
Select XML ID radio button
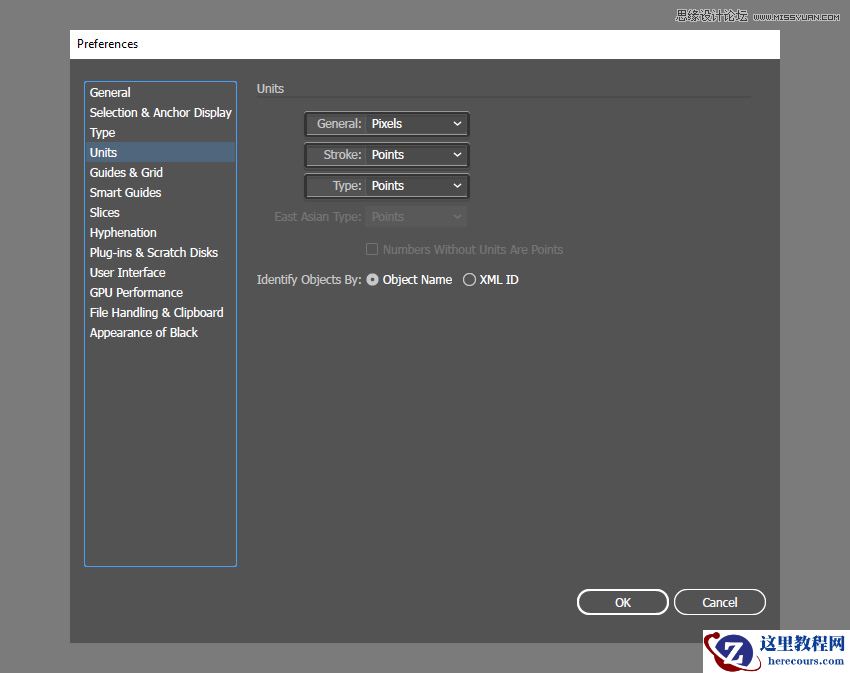469,280
